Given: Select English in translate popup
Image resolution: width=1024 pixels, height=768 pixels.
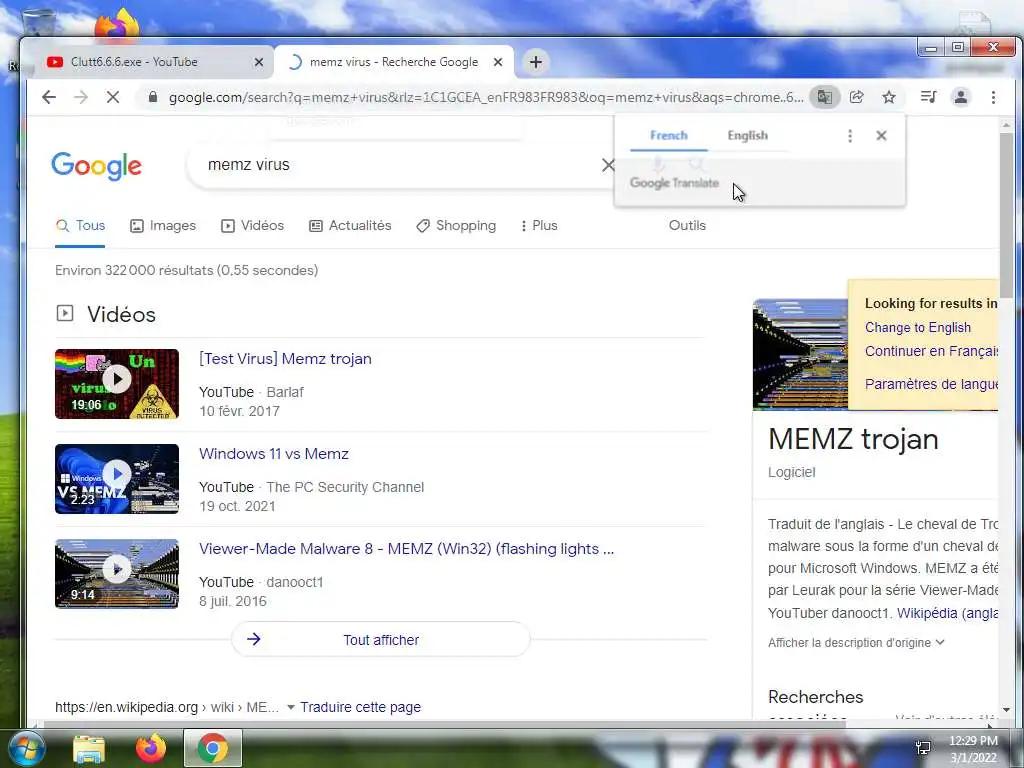Looking at the screenshot, I should pos(747,135).
